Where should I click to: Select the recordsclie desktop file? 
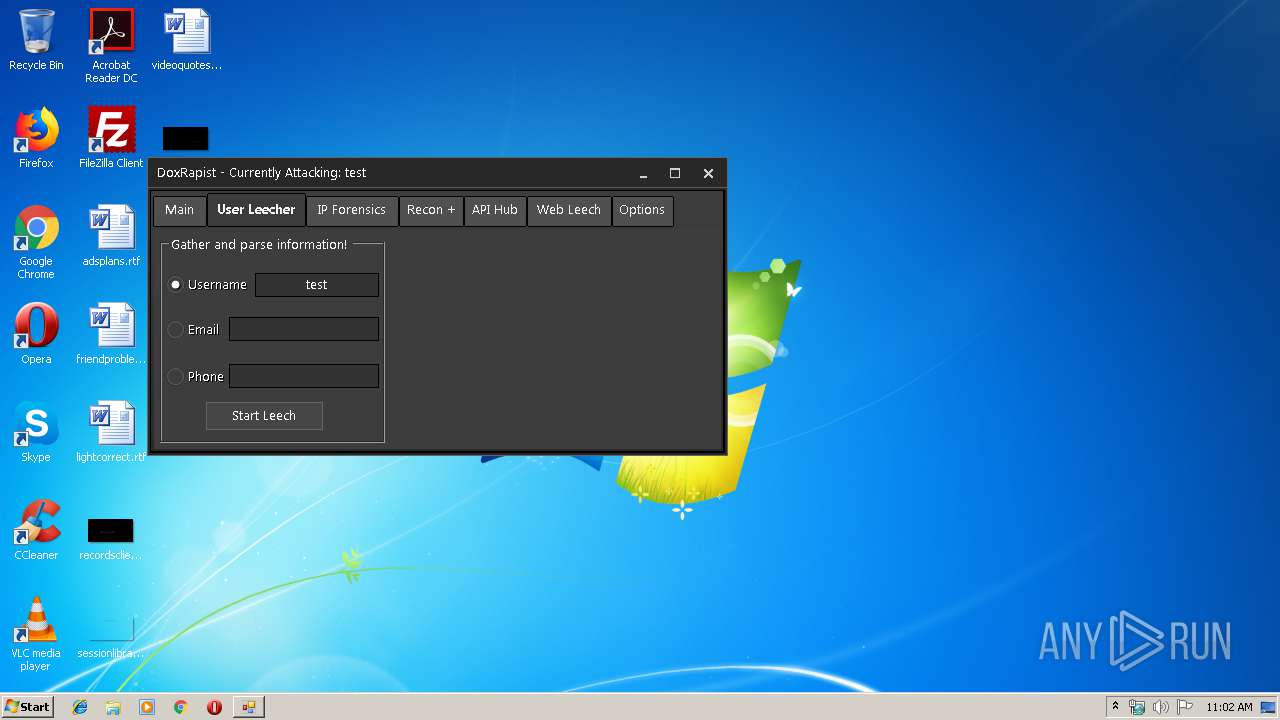[111, 539]
